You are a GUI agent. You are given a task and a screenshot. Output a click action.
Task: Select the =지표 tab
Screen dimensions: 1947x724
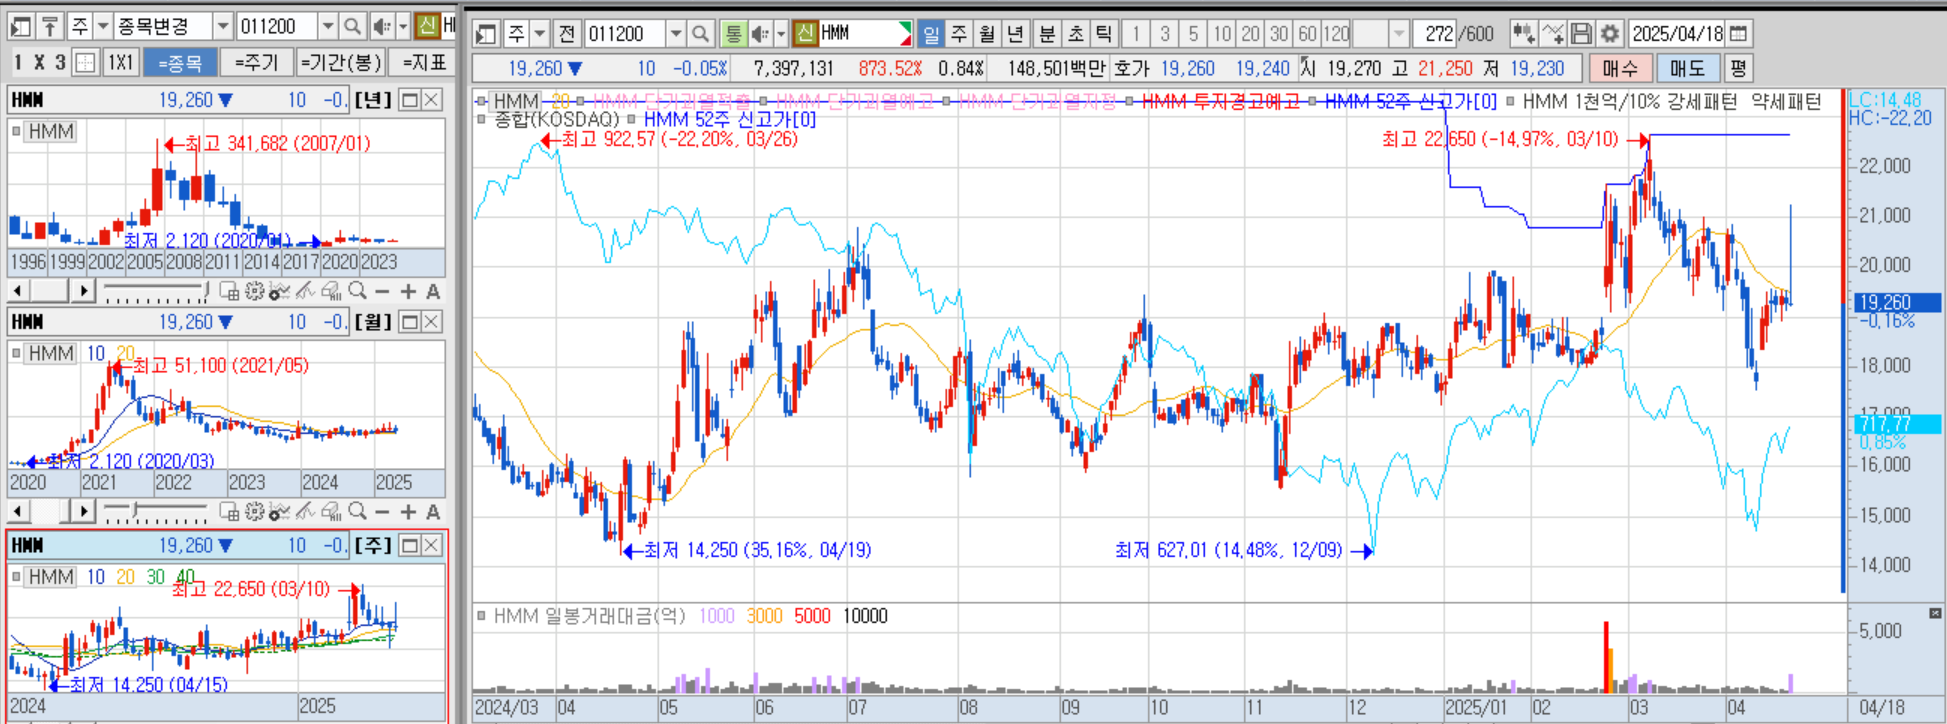pos(424,63)
